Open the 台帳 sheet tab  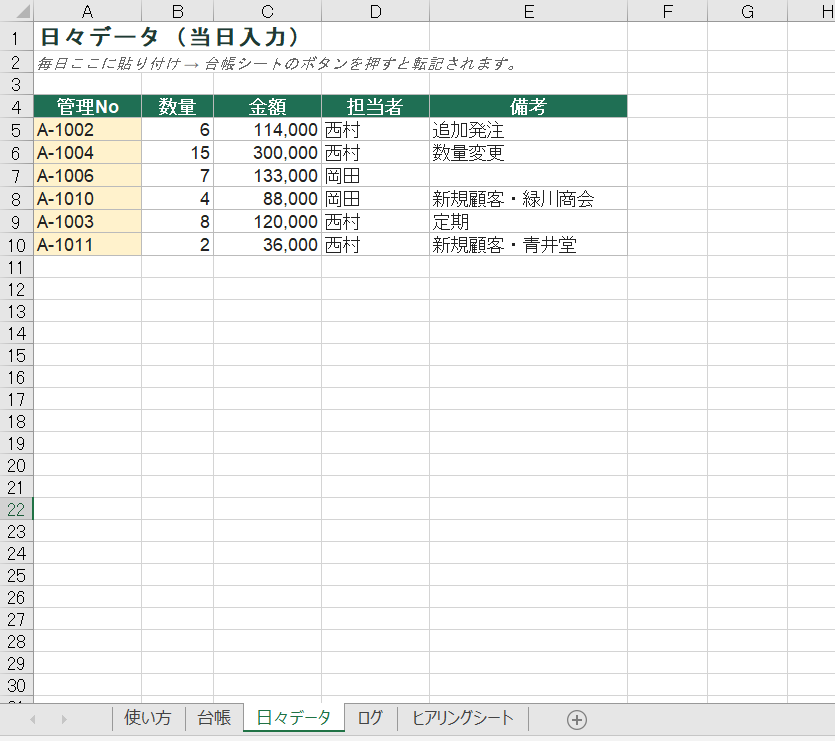click(x=214, y=718)
